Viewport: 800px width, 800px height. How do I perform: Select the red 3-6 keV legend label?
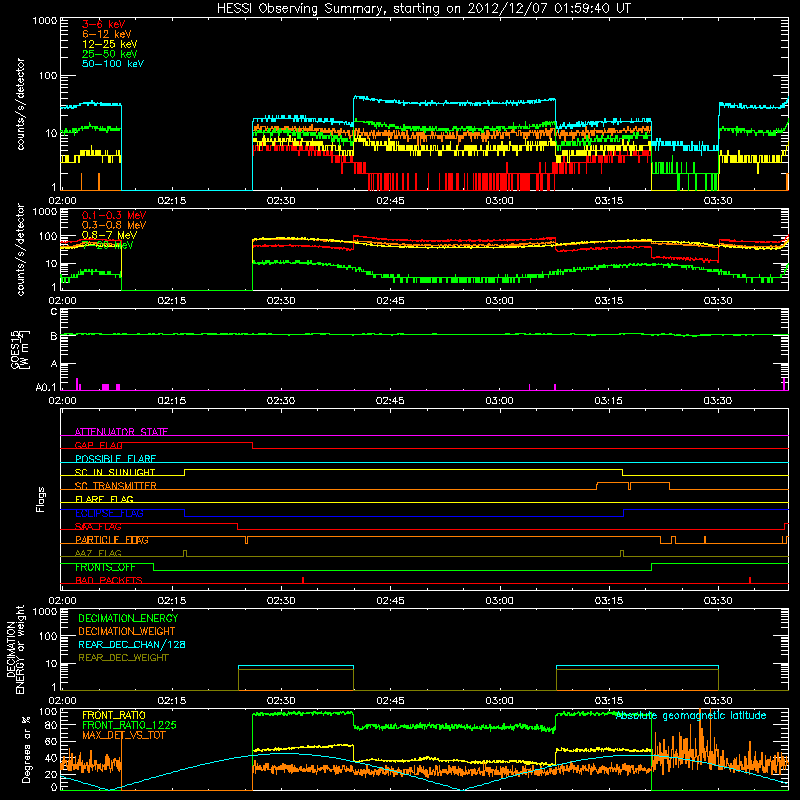(103, 24)
